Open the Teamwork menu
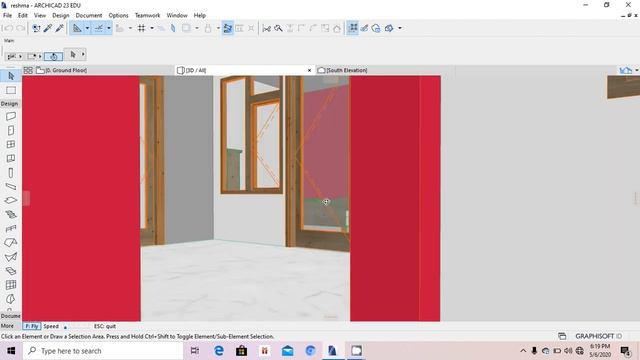Screen dimensions: 640x360 point(147,15)
